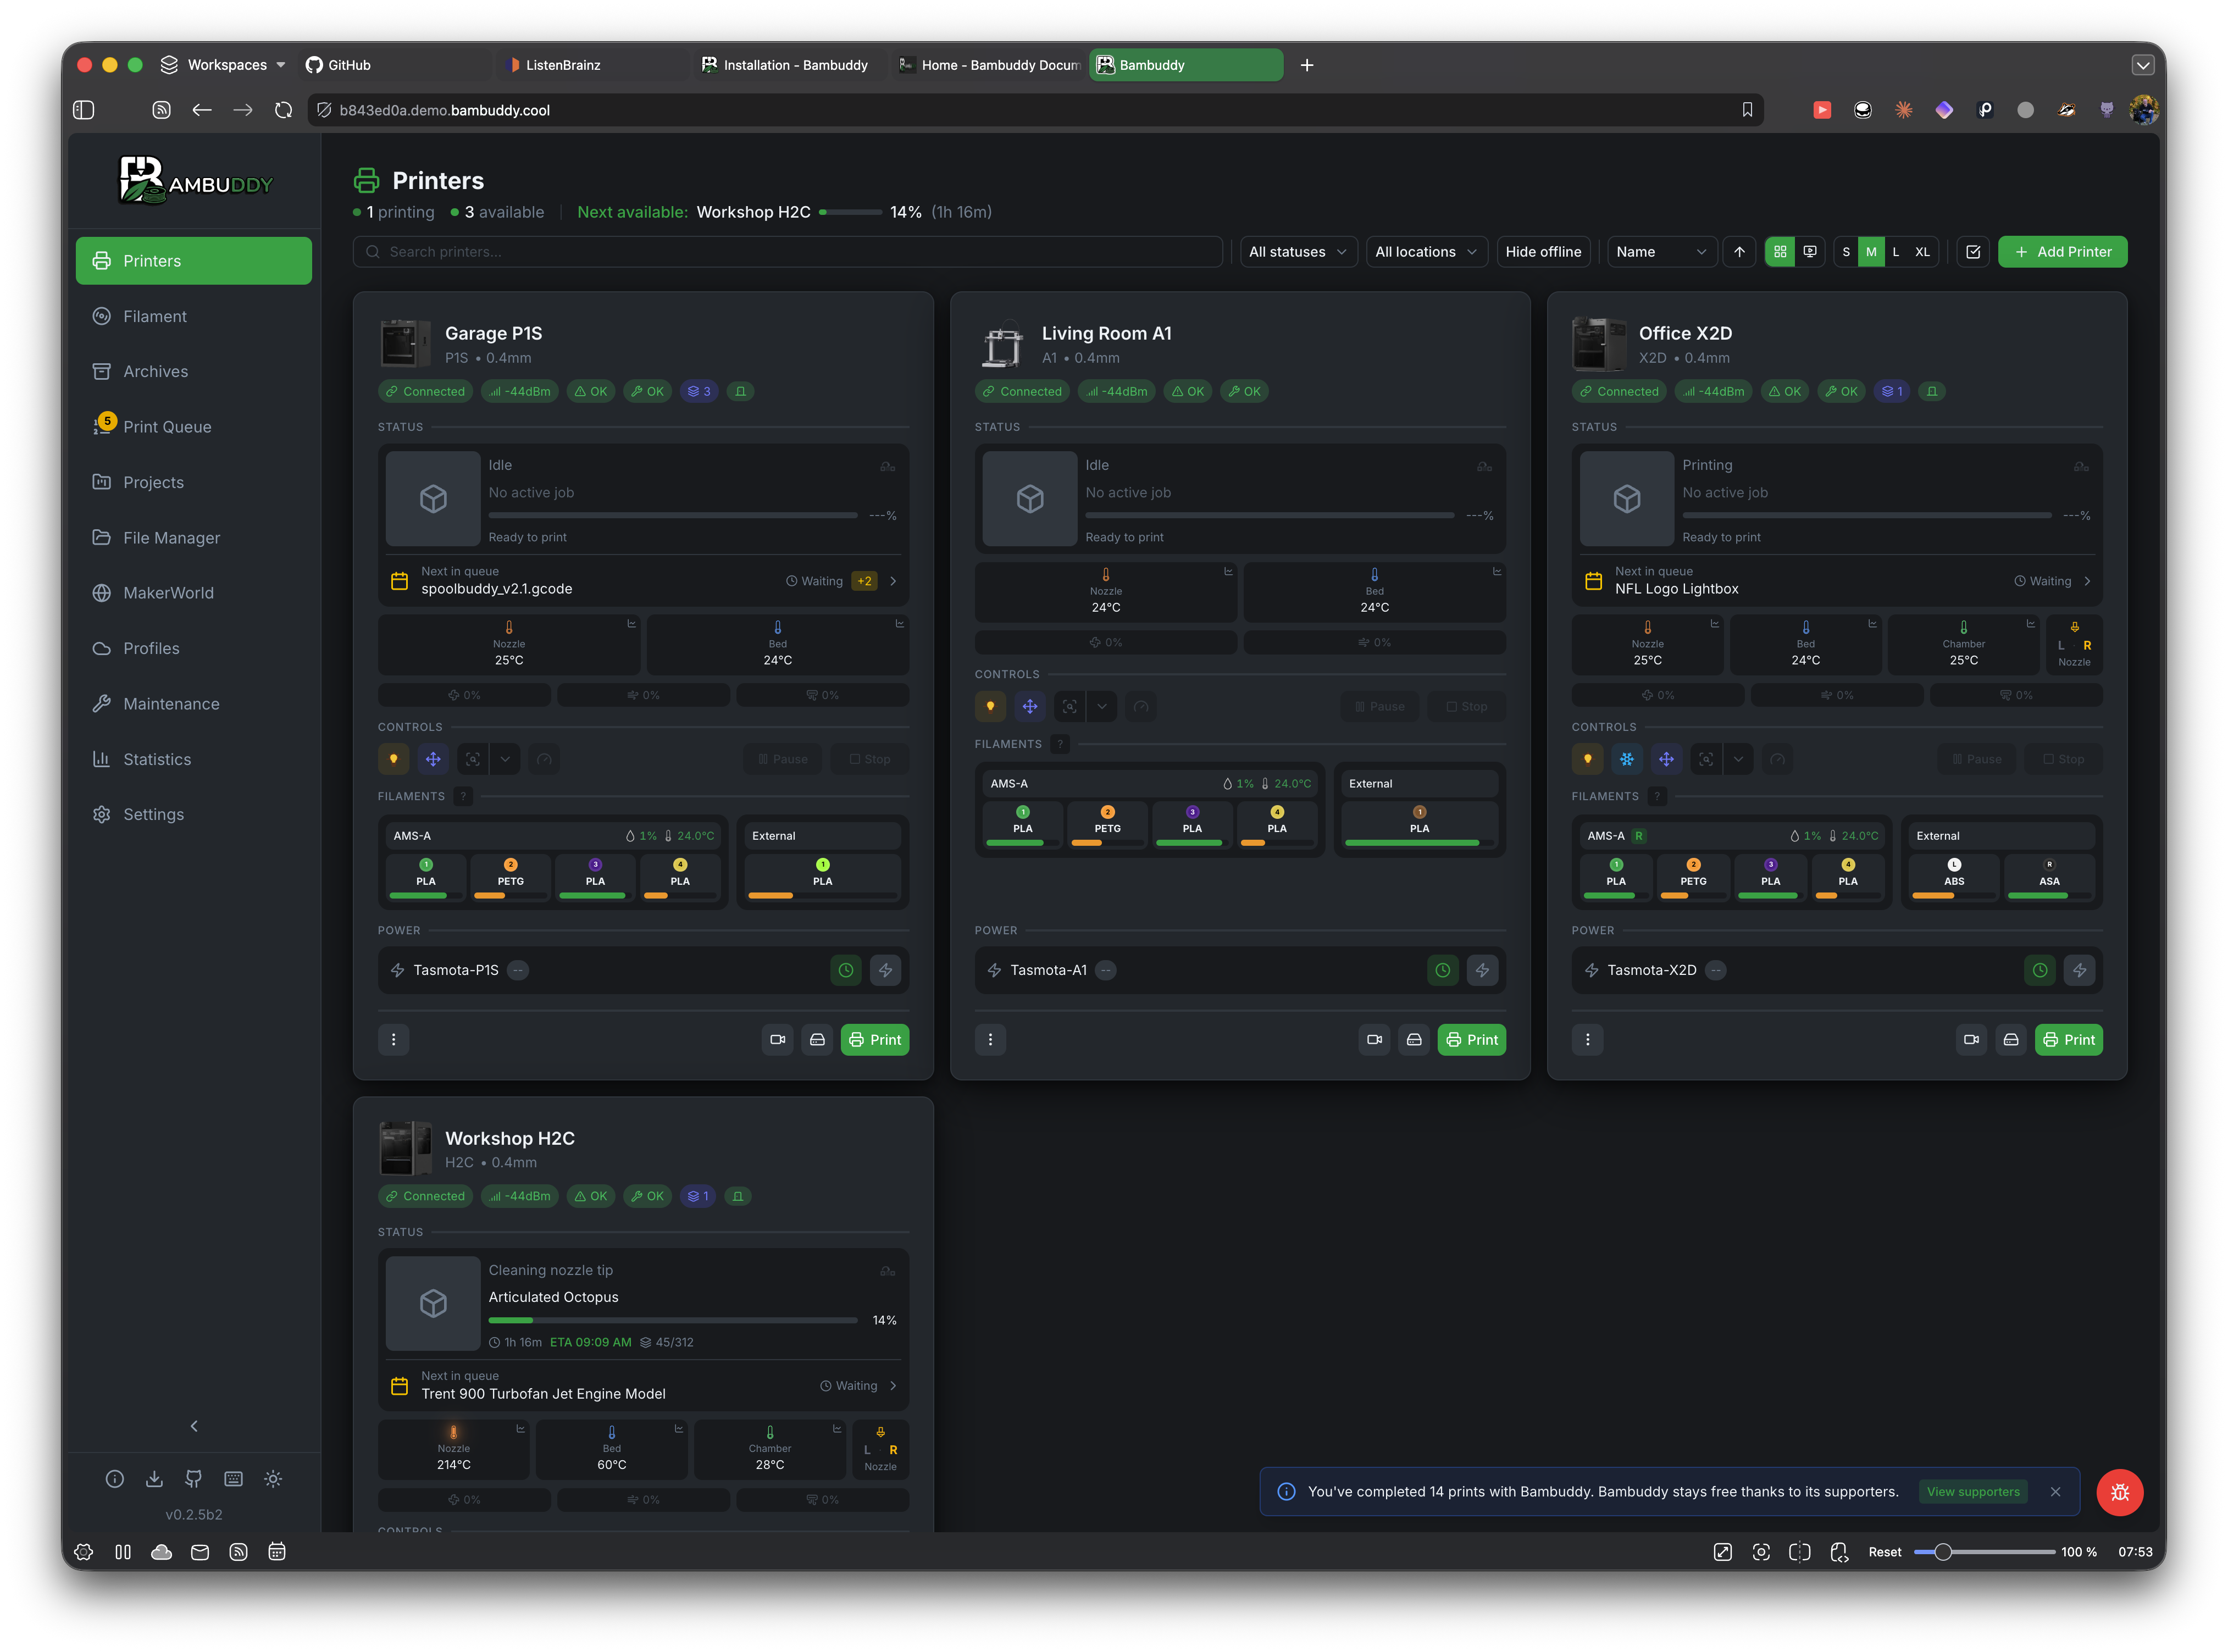Switch to monitor display view

1810,252
